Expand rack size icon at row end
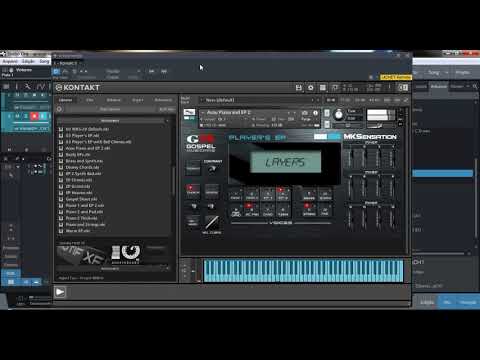 coord(406,100)
